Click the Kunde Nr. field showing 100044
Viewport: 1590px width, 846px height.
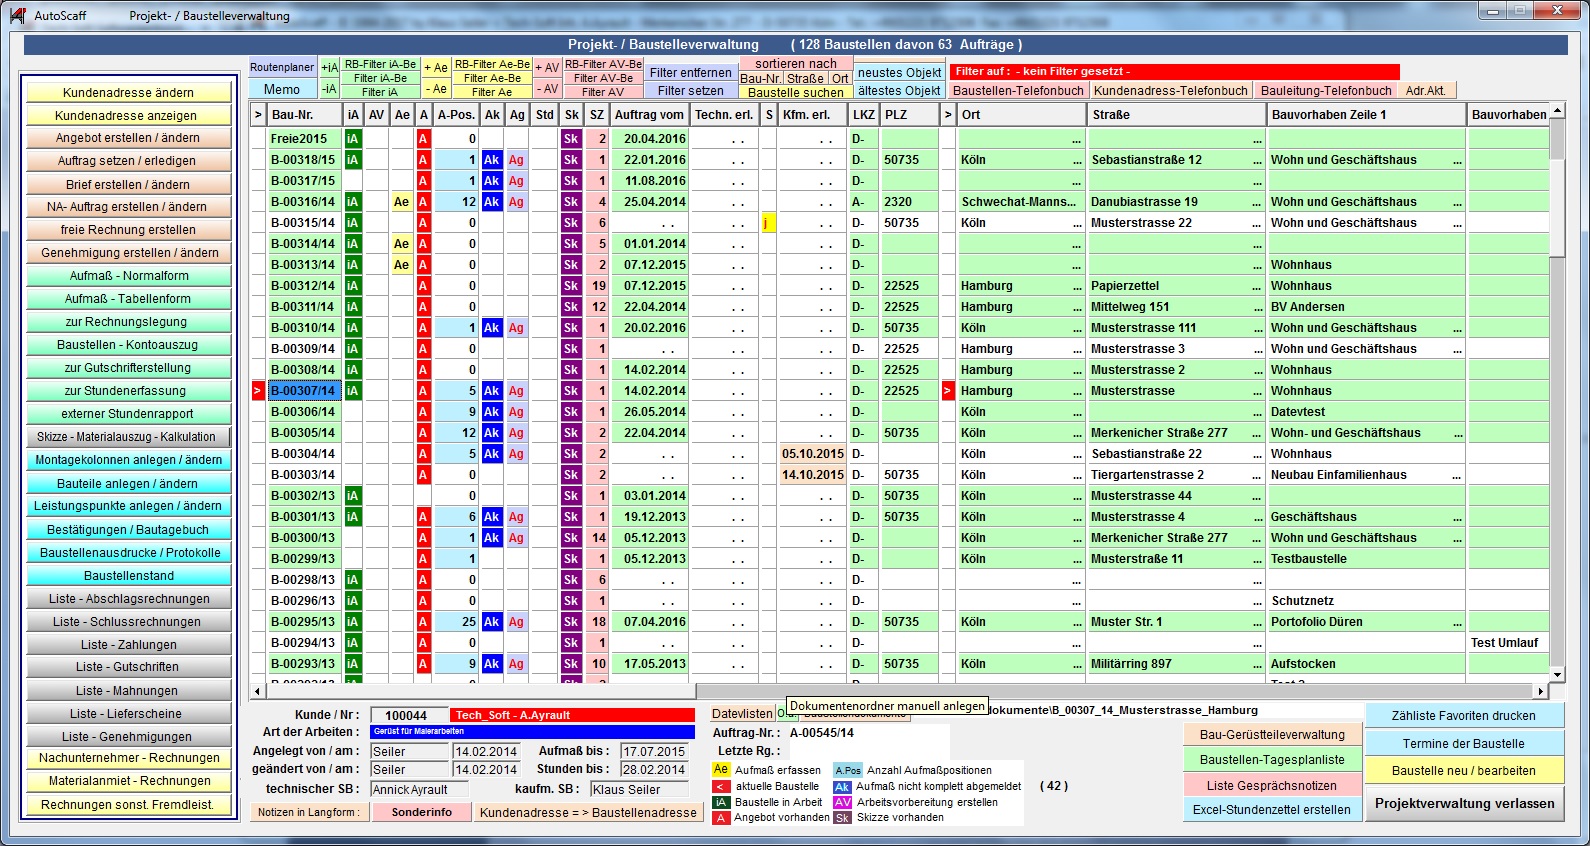click(x=406, y=715)
